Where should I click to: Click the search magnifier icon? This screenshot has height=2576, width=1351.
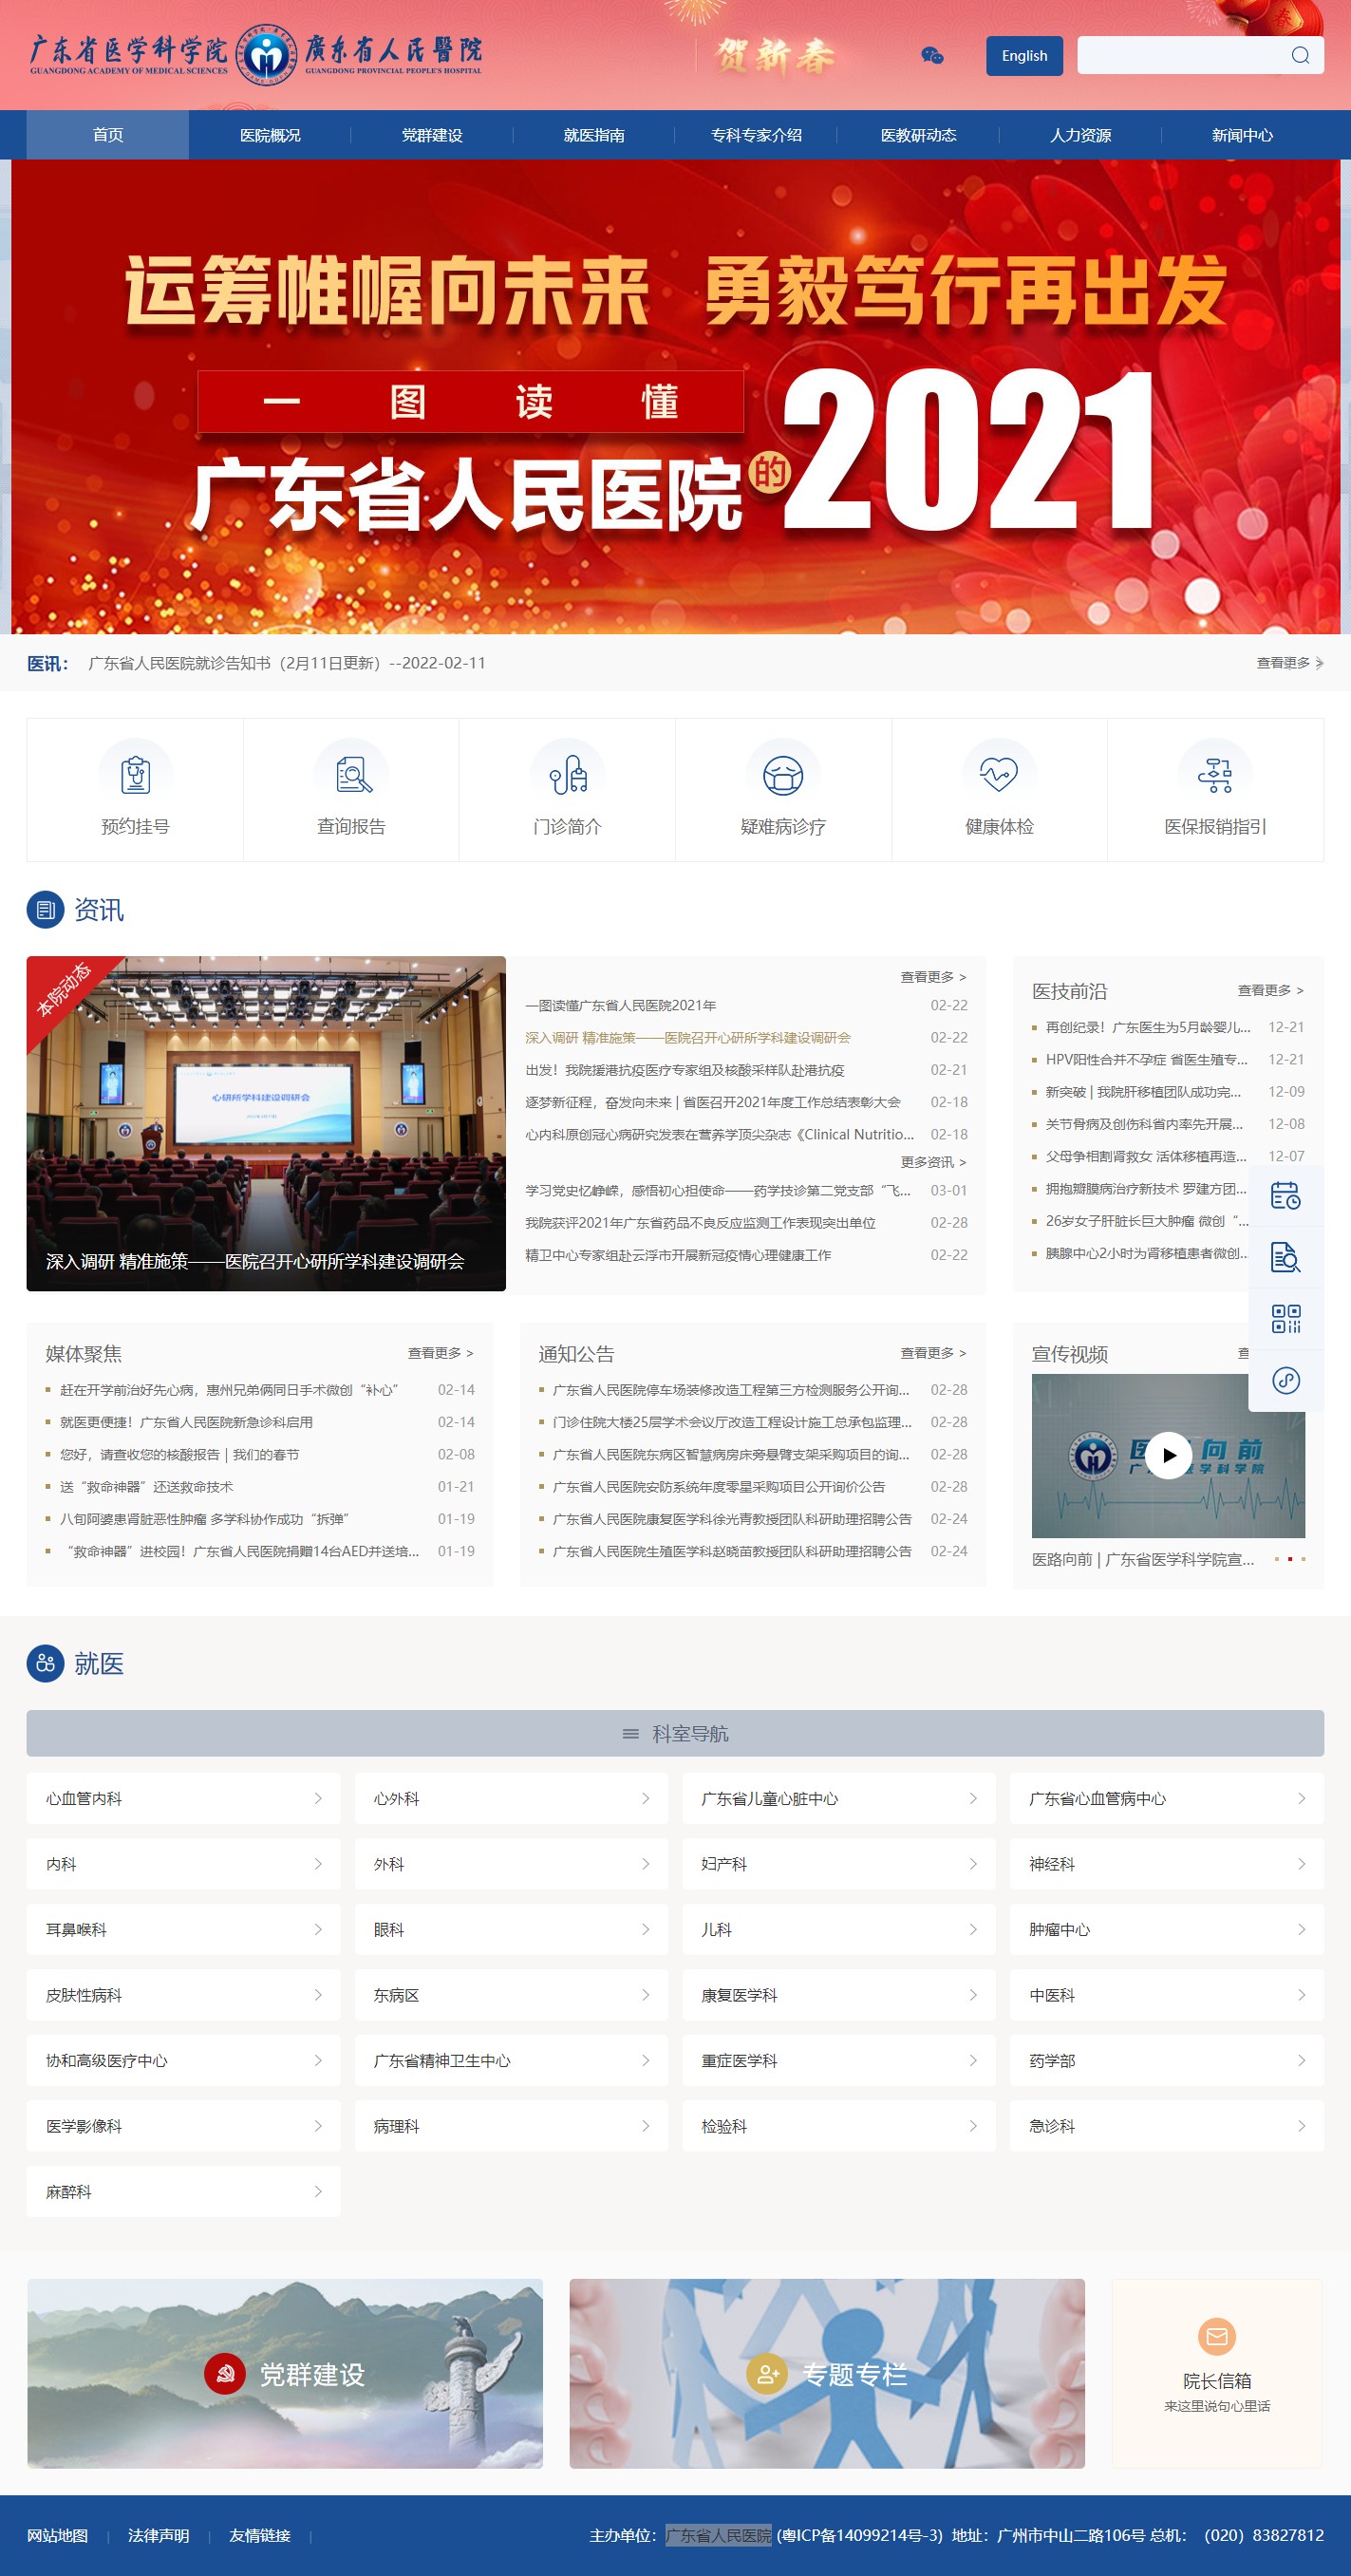[x=1299, y=56]
